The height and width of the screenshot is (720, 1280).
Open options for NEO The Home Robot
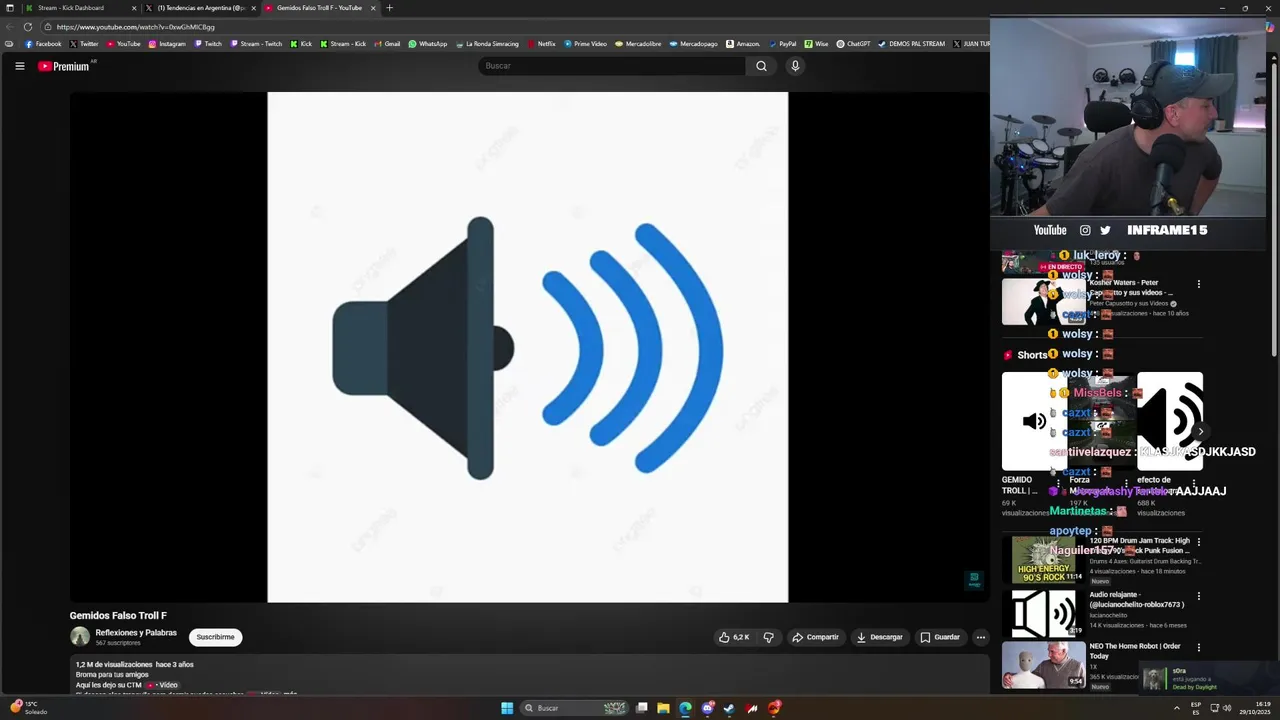pos(1198,648)
